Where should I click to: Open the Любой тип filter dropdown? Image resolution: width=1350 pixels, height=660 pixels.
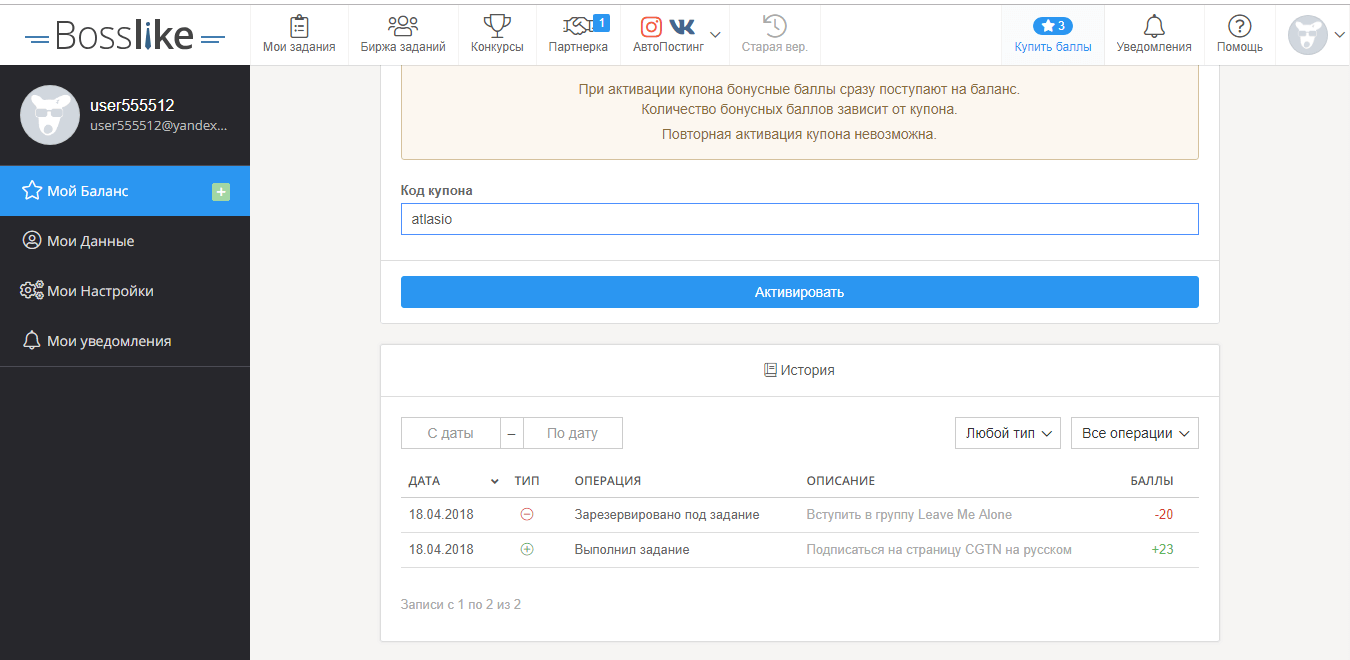click(x=1007, y=433)
